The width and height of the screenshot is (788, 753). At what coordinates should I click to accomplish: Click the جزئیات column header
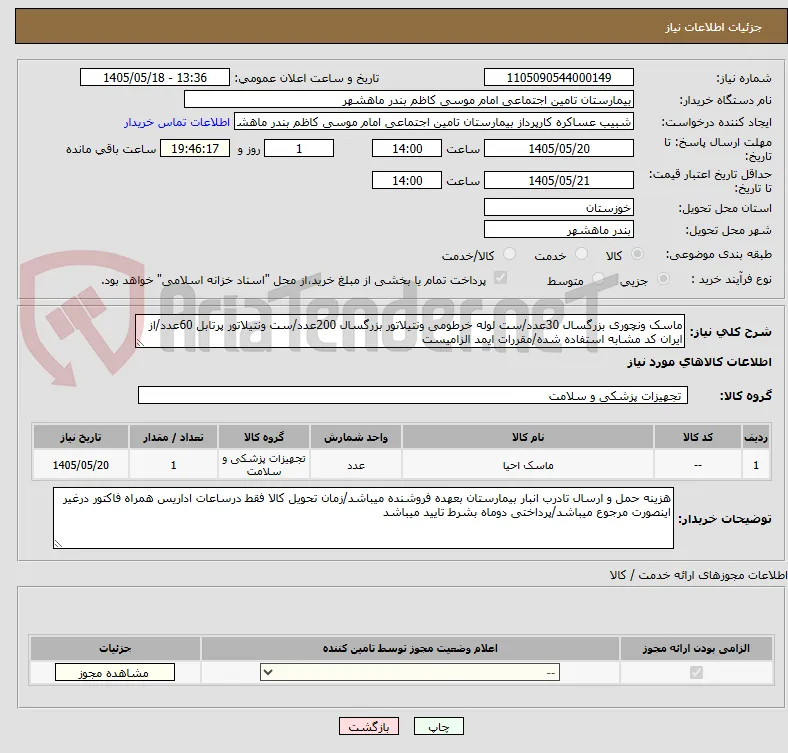(115, 648)
